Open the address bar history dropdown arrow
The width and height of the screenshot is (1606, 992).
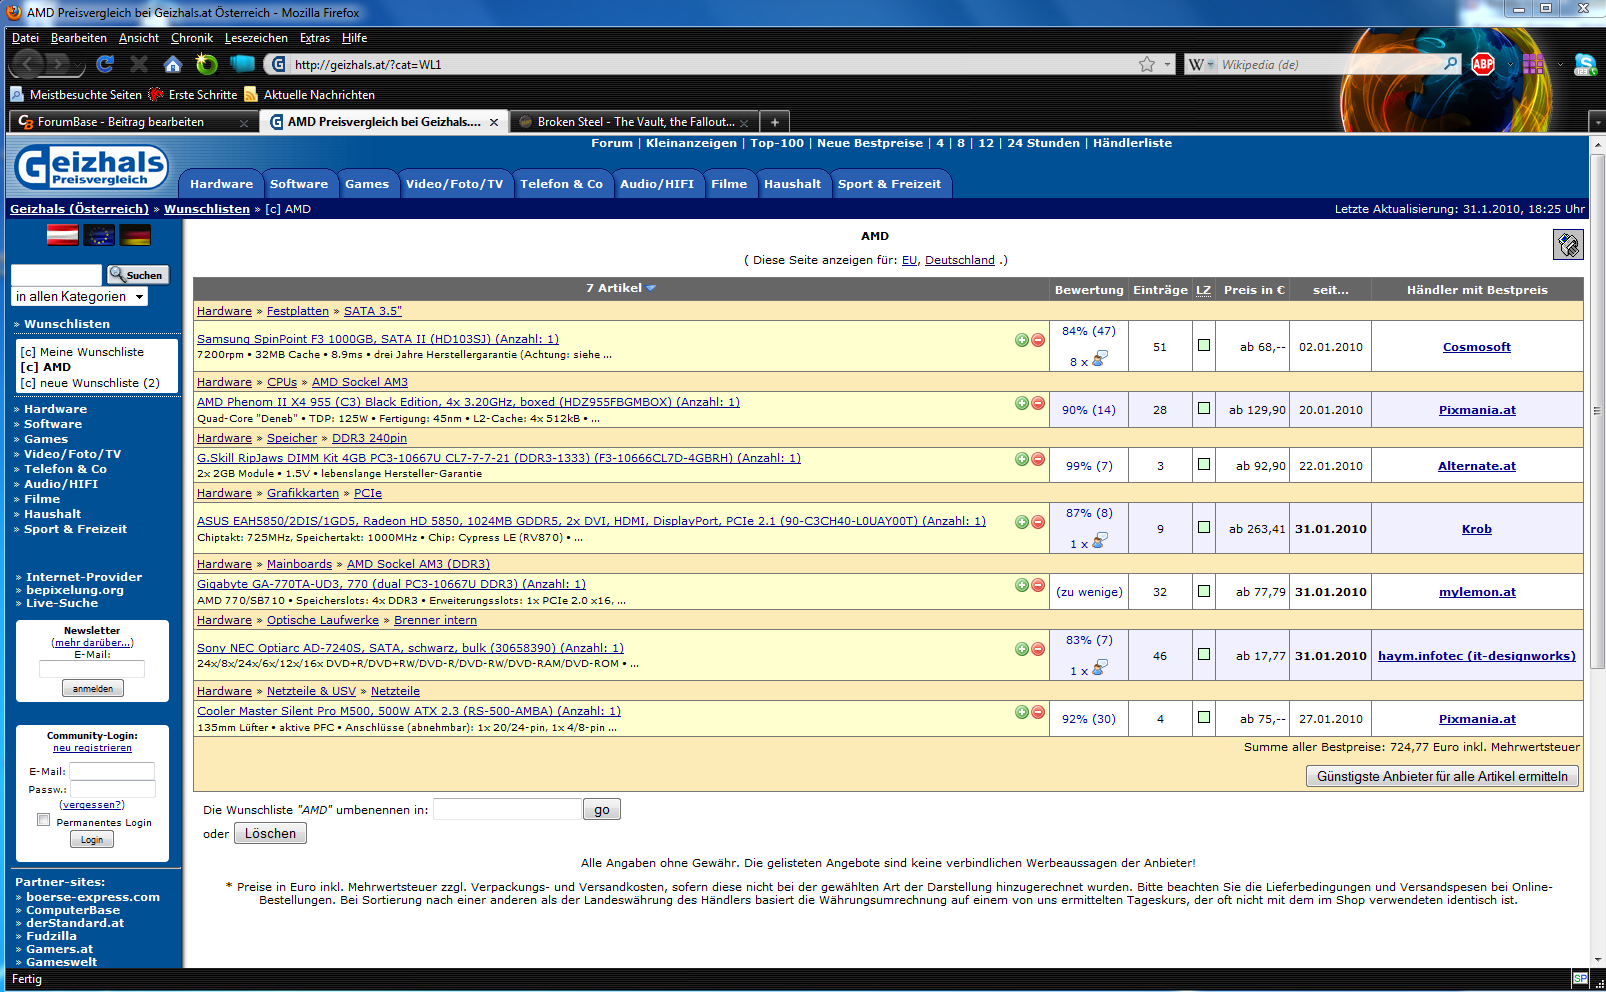pyautogui.click(x=1167, y=64)
